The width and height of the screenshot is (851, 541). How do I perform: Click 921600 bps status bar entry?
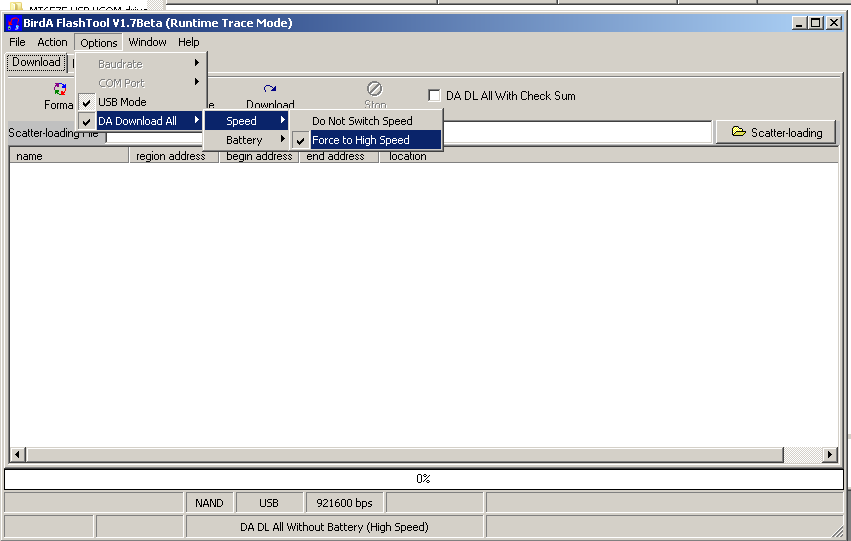(345, 503)
